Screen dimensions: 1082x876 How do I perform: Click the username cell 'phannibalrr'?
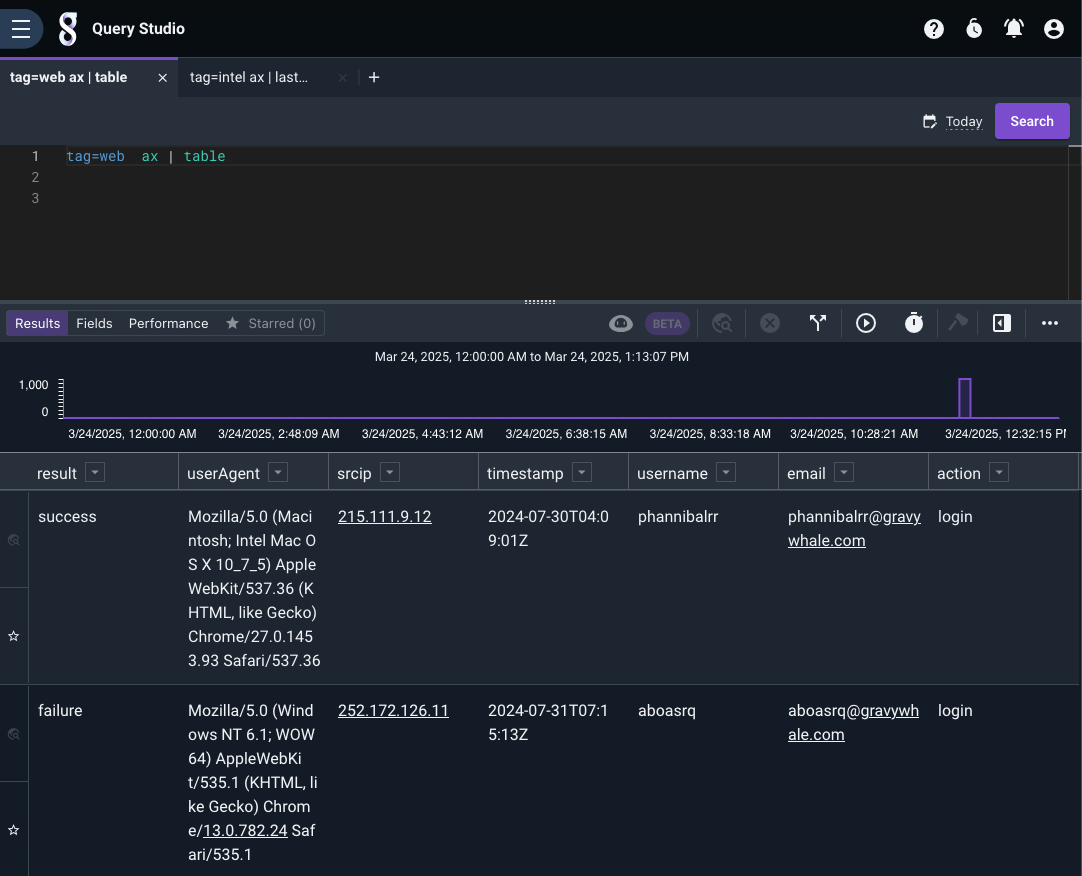point(678,516)
